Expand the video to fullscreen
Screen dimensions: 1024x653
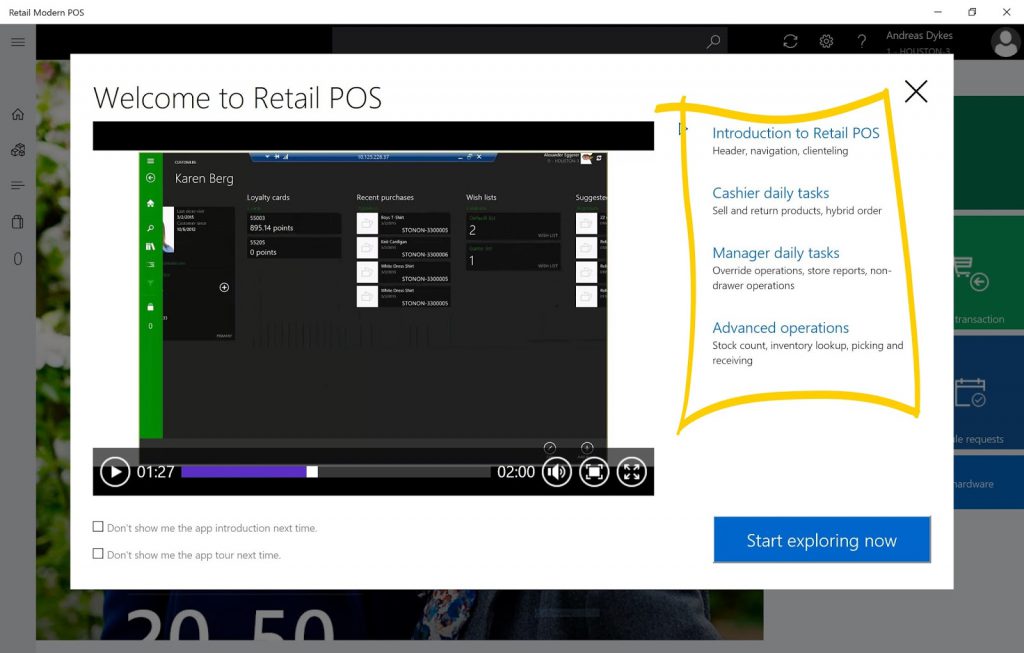tap(632, 471)
